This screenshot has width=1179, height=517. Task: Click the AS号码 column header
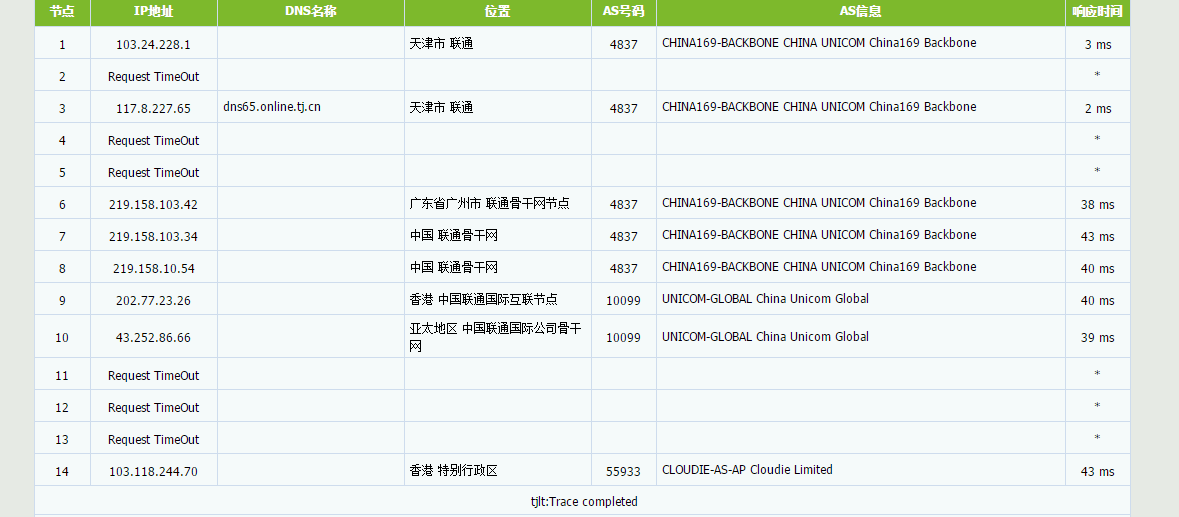tap(623, 12)
